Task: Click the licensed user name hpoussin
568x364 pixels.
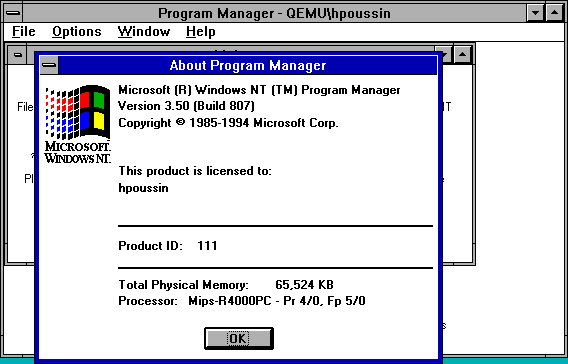Action: [x=143, y=188]
